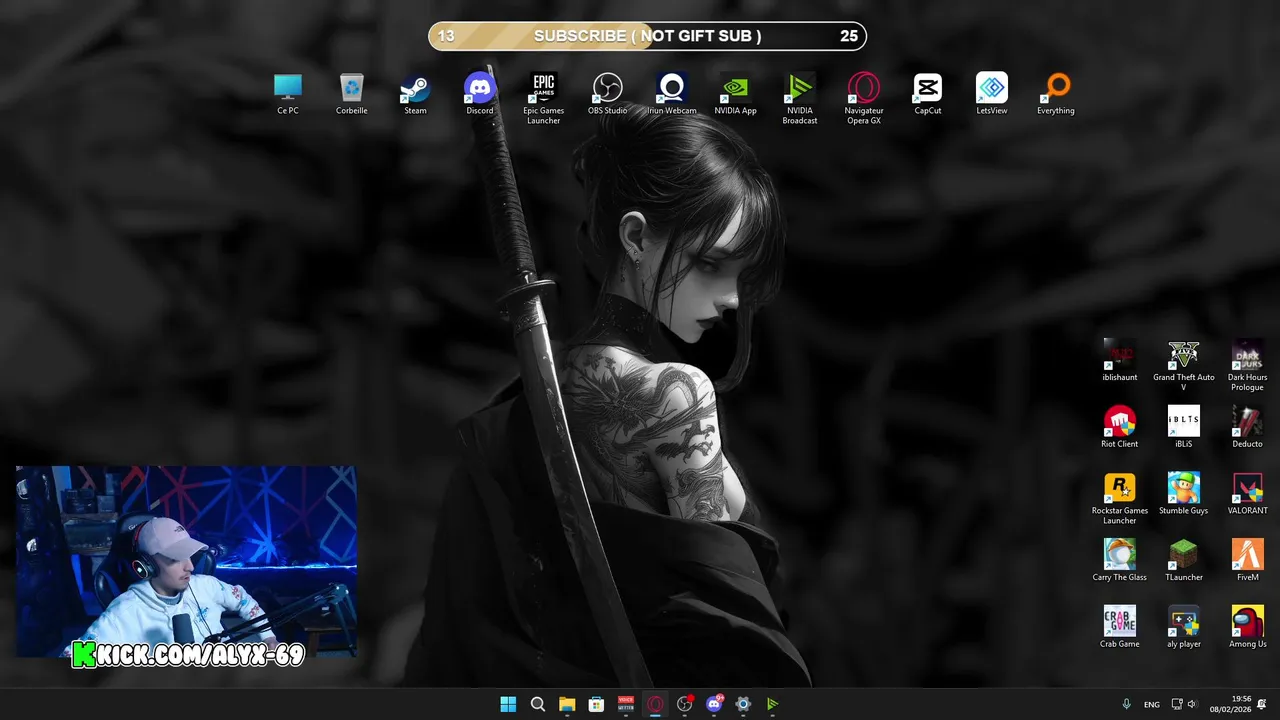Launch Steam from the desktop
Image resolution: width=1280 pixels, height=720 pixels.
[x=415, y=94]
